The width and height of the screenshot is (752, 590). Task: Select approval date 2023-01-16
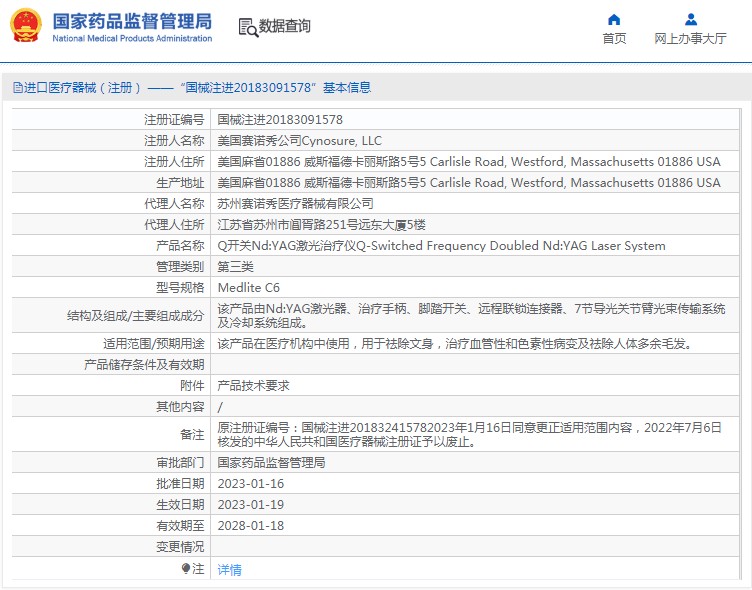pos(250,484)
